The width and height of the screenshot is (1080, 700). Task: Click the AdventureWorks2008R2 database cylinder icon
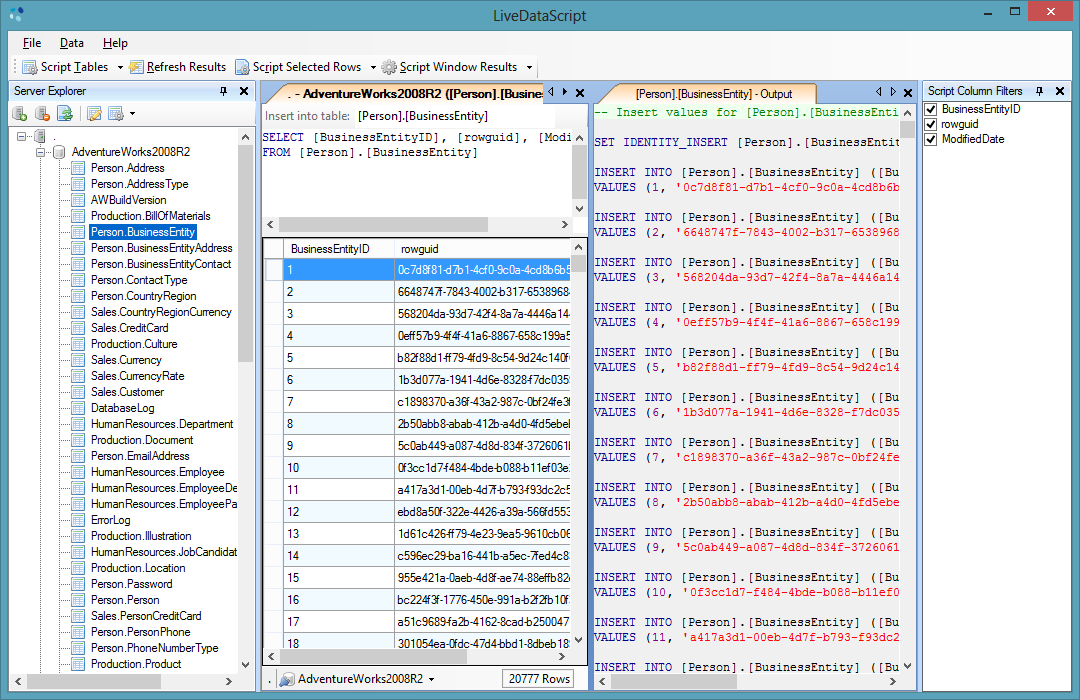[59, 152]
